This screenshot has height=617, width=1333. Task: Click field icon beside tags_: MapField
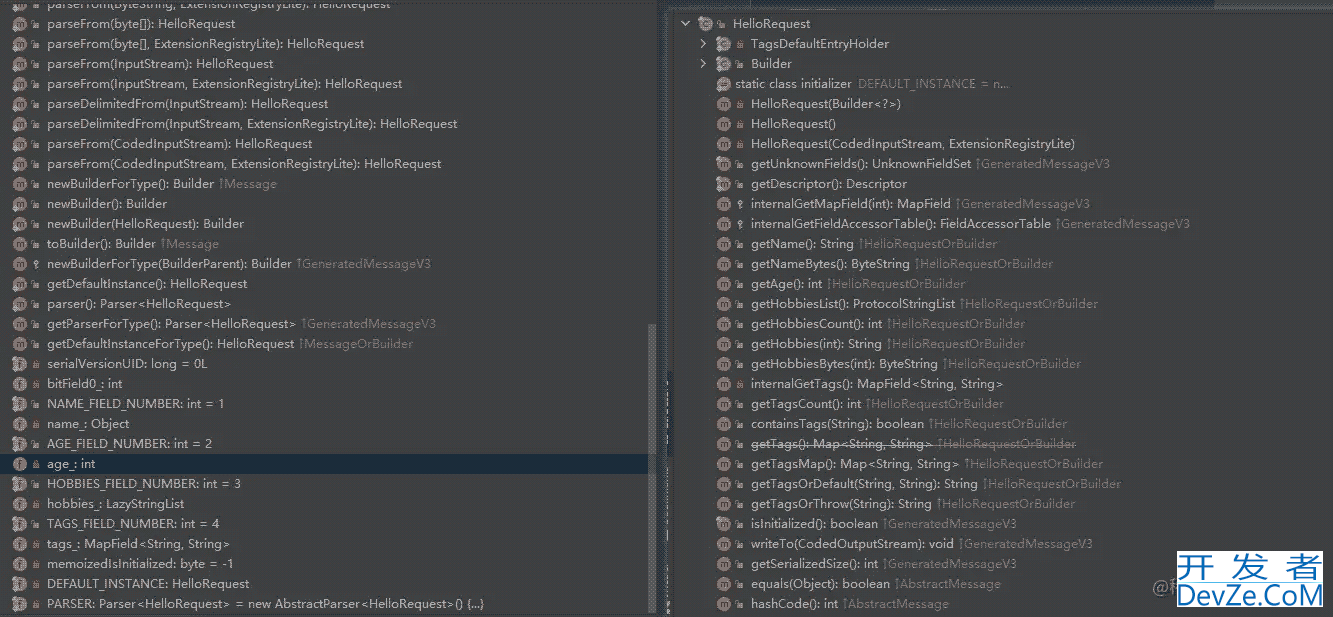tap(20, 543)
